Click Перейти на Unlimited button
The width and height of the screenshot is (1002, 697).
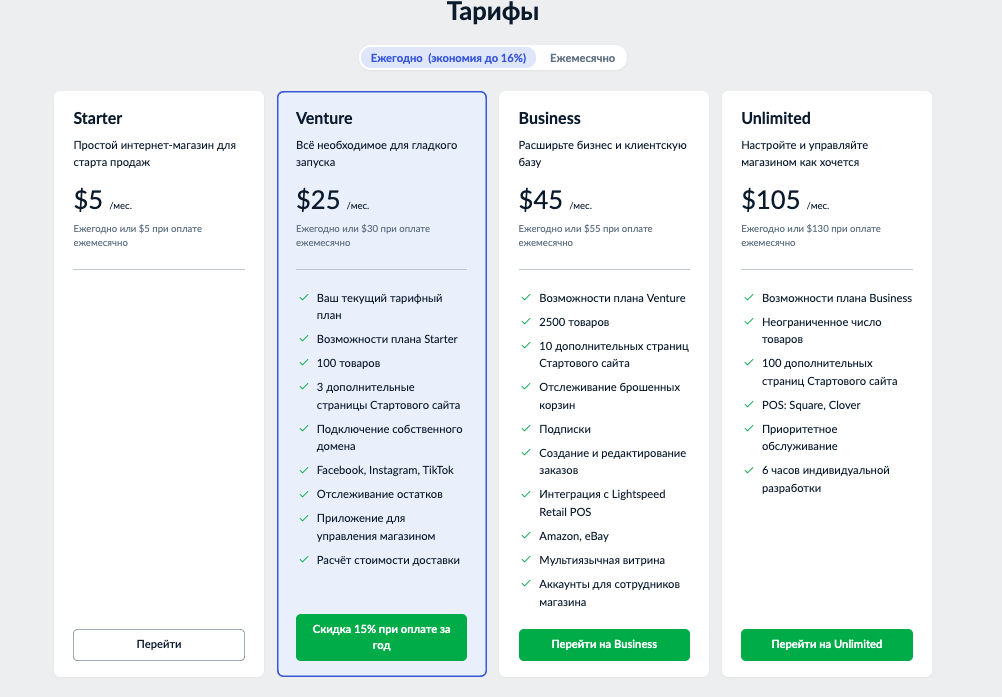point(827,645)
